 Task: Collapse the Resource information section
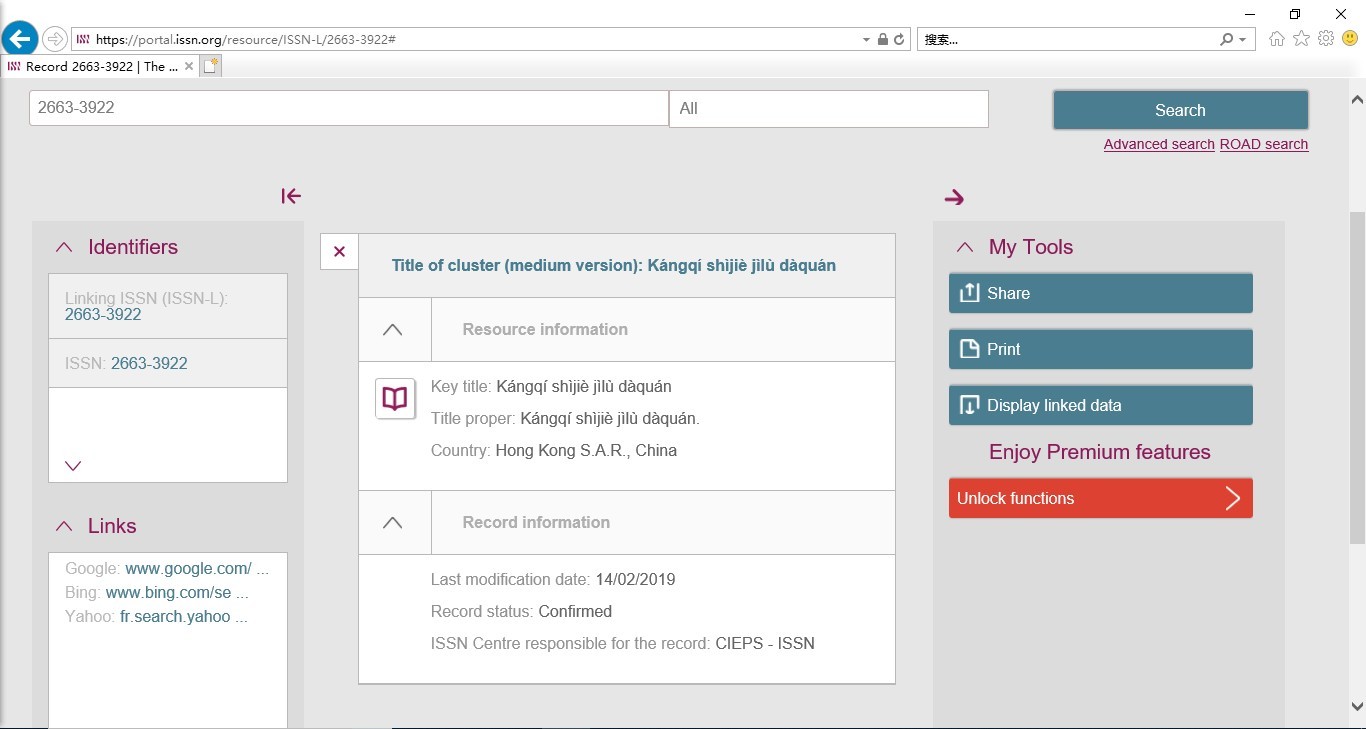click(393, 329)
